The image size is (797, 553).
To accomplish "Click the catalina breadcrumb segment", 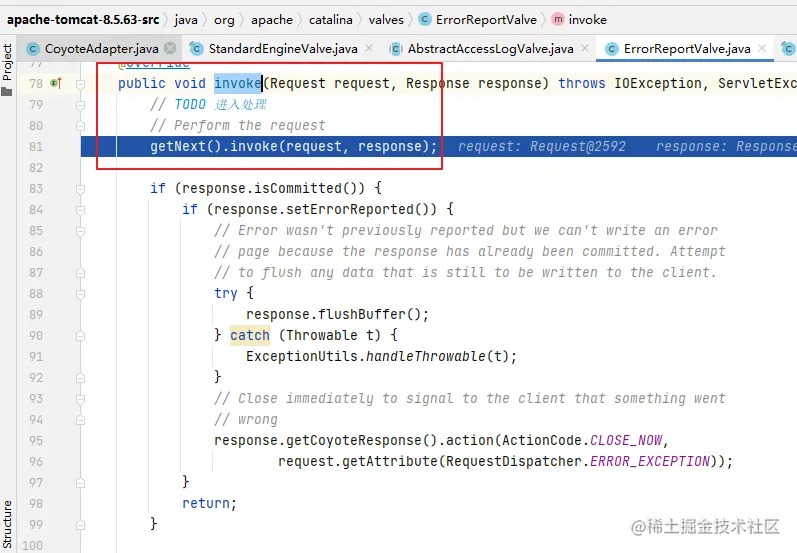I will [x=330, y=20].
